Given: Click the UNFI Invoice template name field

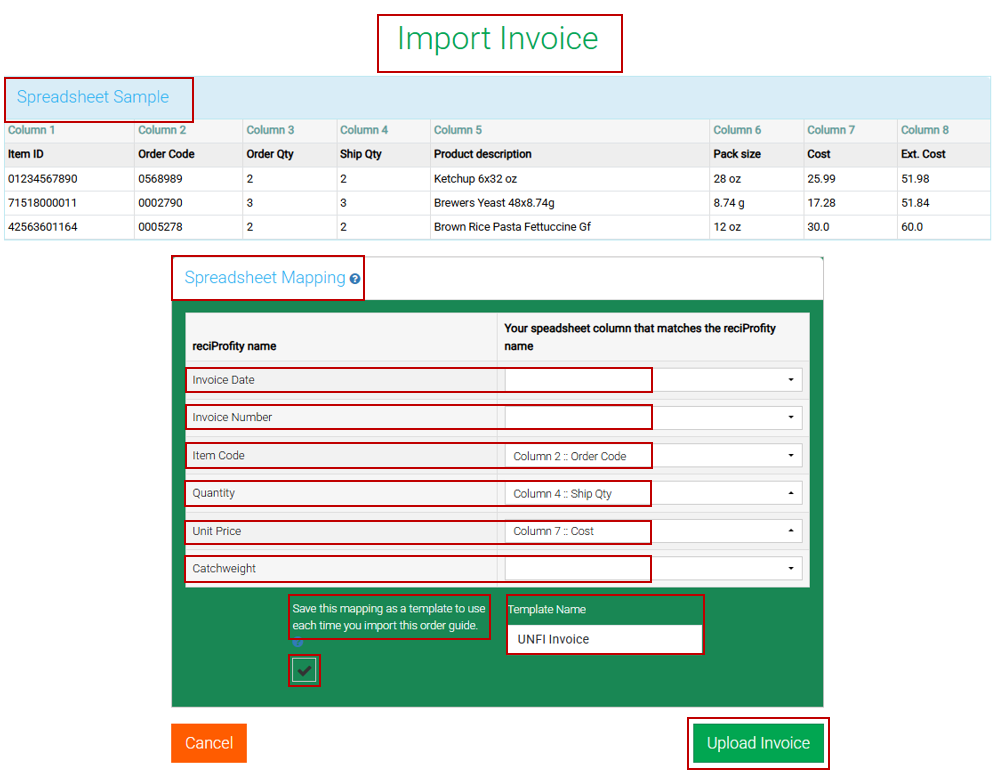Looking at the screenshot, I should tap(604, 639).
